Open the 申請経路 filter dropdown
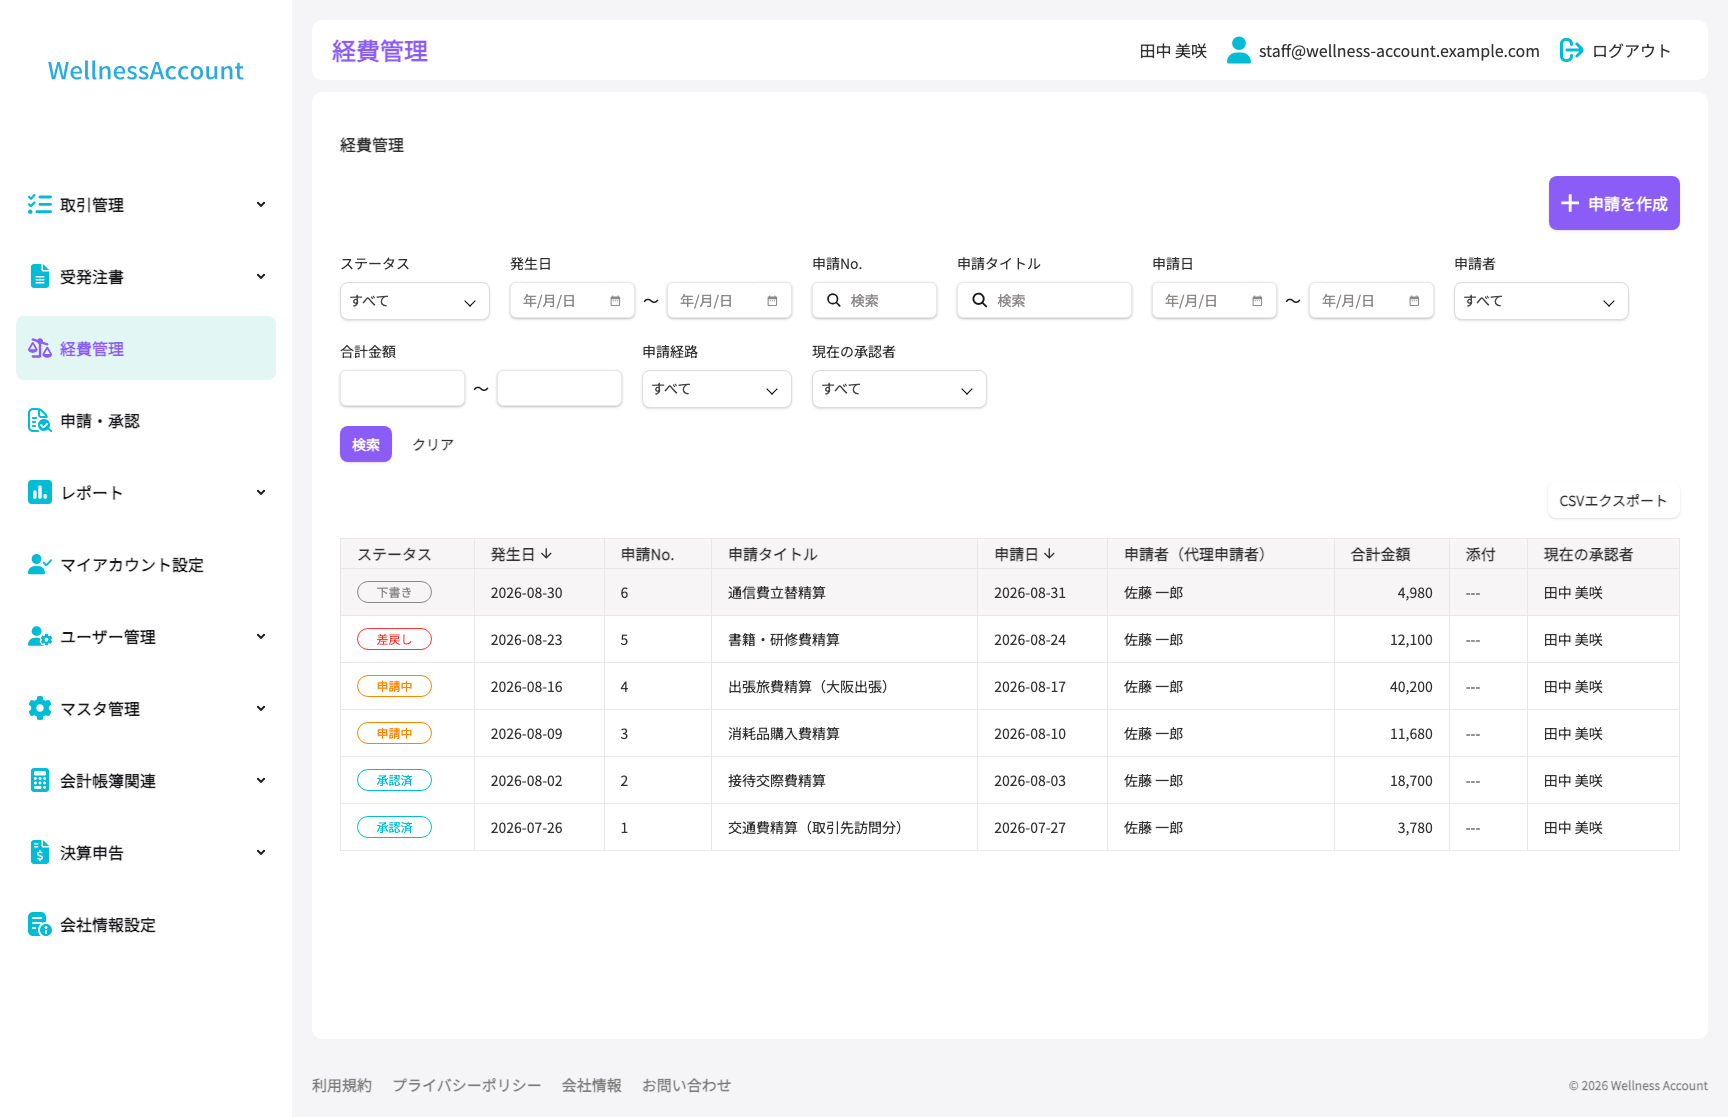Image resolution: width=1728 pixels, height=1117 pixels. 717,389
